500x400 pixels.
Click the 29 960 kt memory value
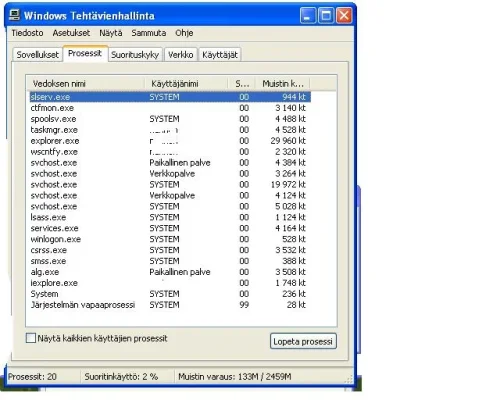288,141
